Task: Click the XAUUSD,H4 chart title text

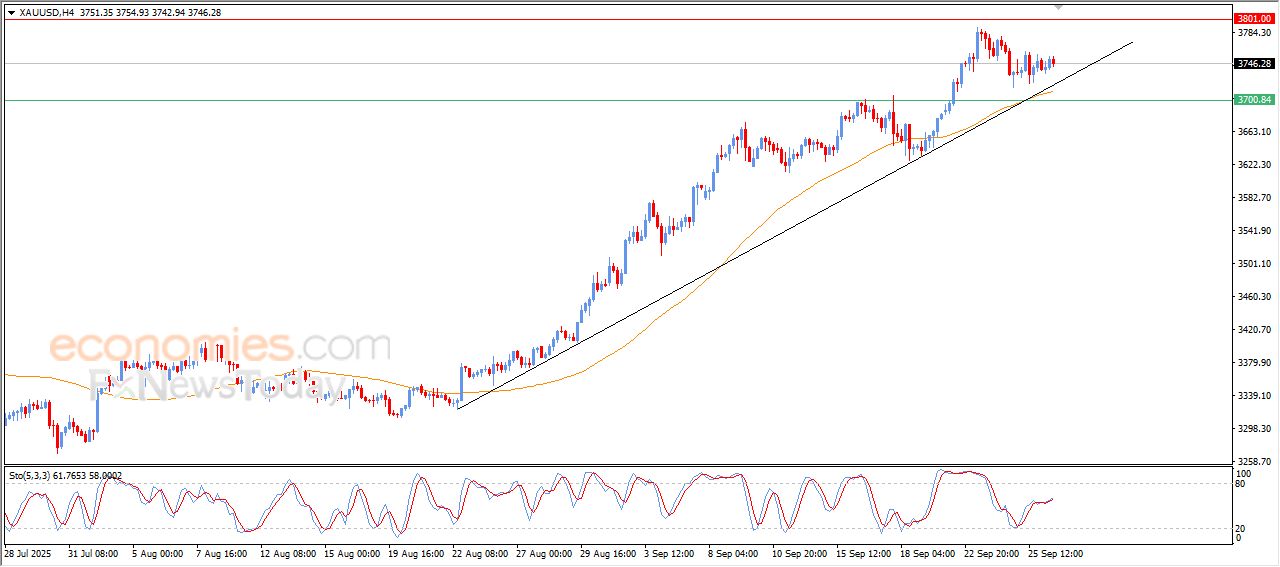Action: pyautogui.click(x=47, y=12)
